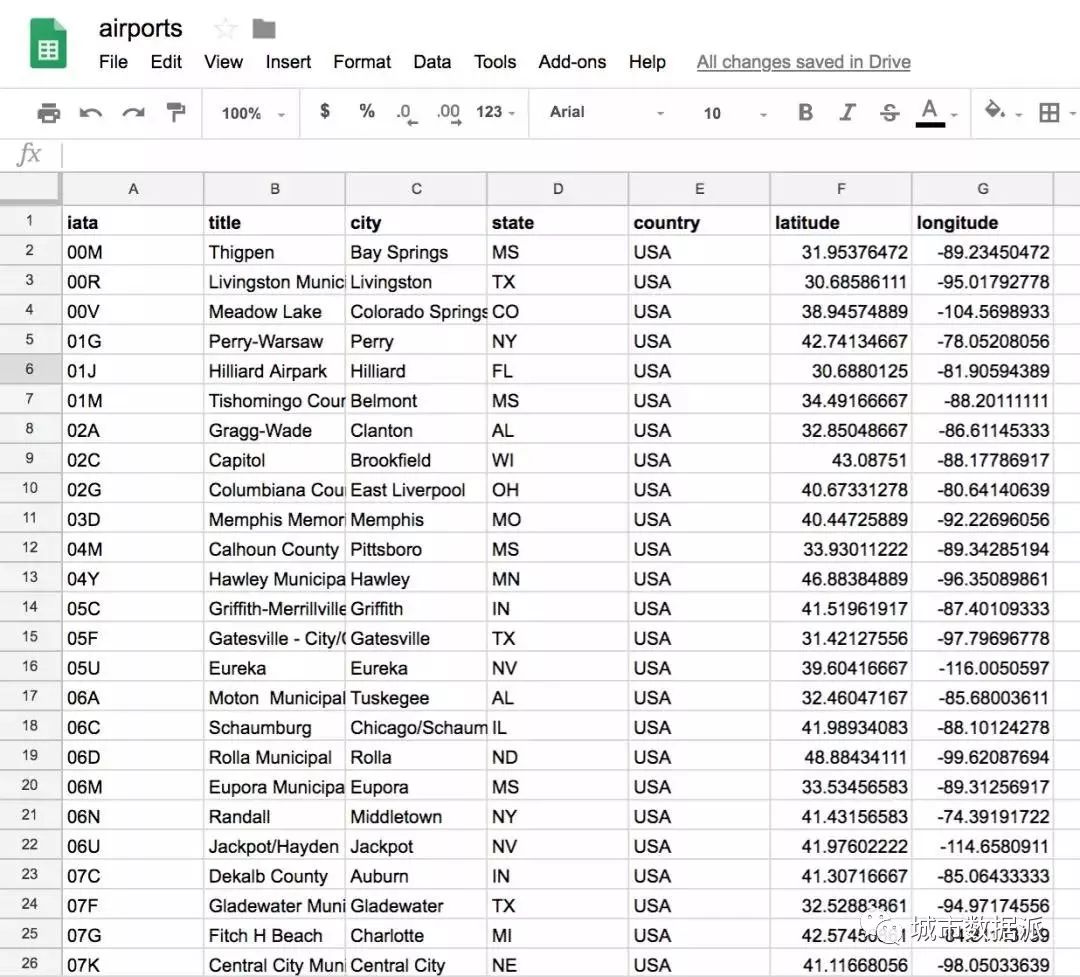Format as percent

[x=366, y=111]
